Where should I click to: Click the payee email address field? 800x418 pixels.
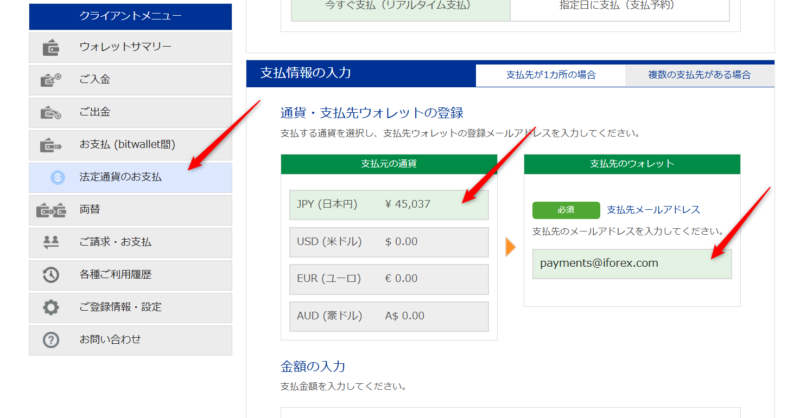[x=632, y=264]
